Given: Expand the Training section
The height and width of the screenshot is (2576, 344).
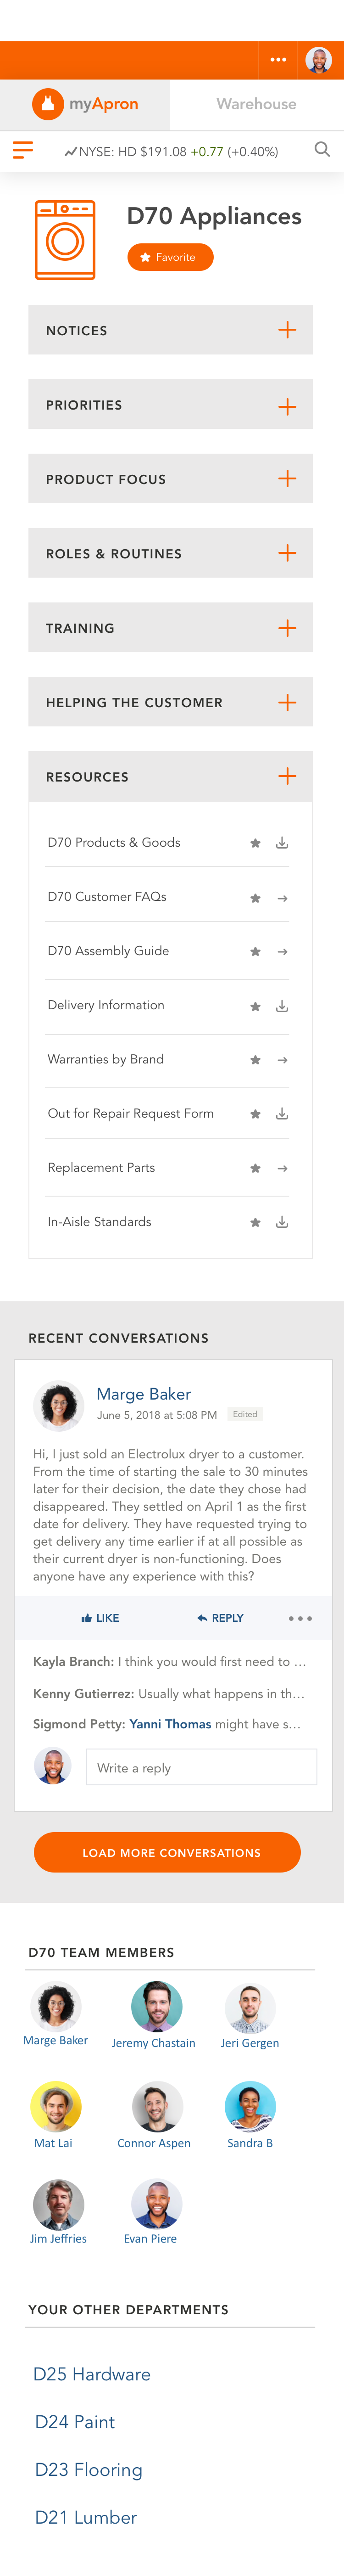Looking at the screenshot, I should (x=287, y=628).
